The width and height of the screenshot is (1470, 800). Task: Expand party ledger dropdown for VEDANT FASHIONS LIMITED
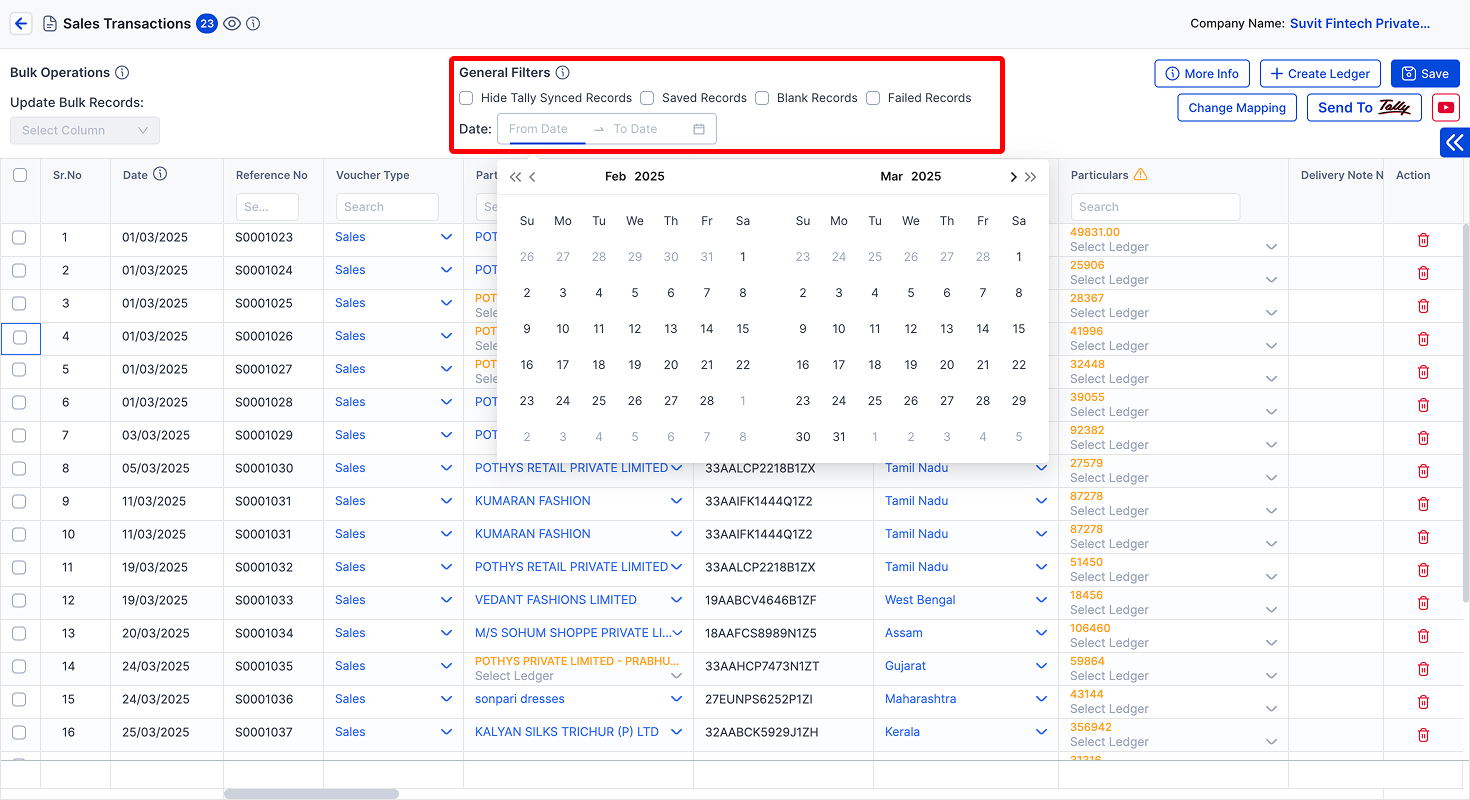click(677, 600)
